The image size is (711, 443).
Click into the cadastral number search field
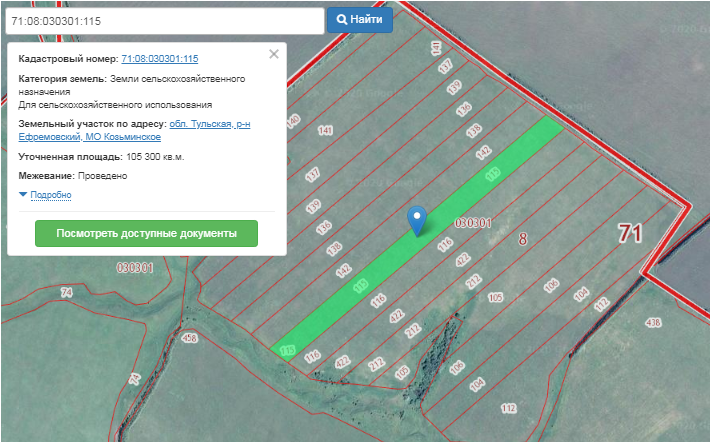pos(163,20)
